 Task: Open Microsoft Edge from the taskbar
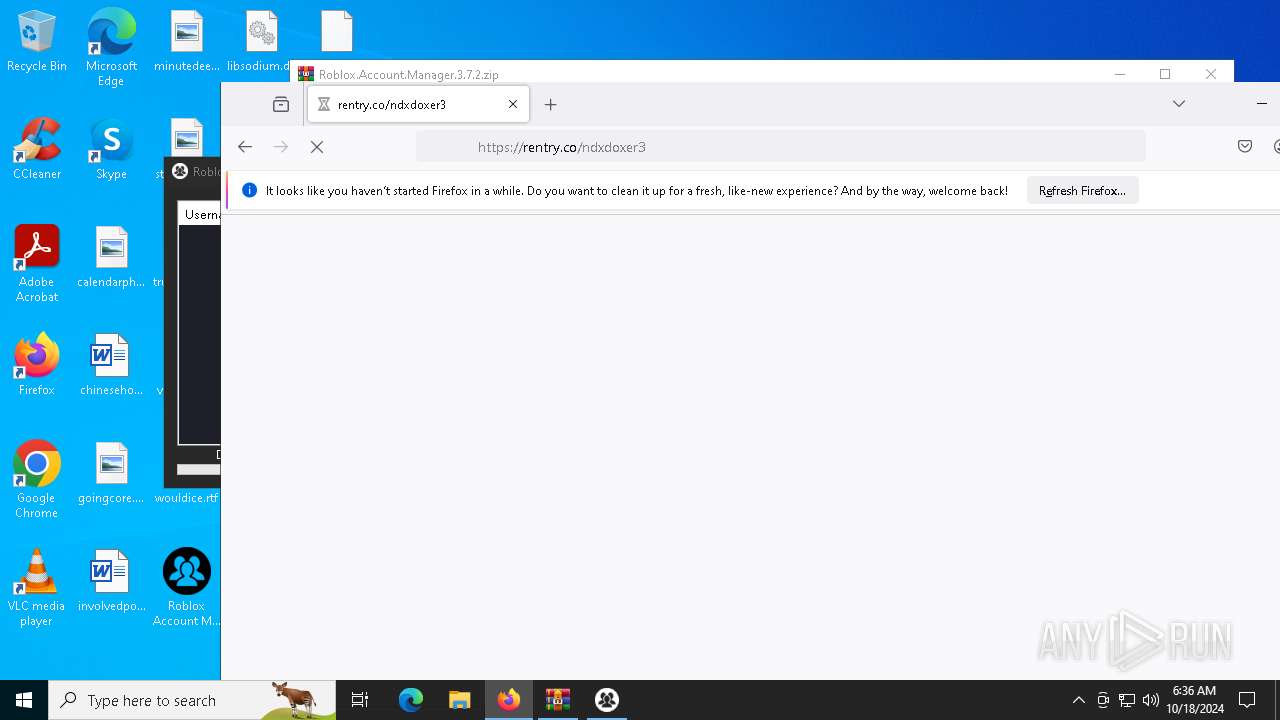(x=411, y=700)
